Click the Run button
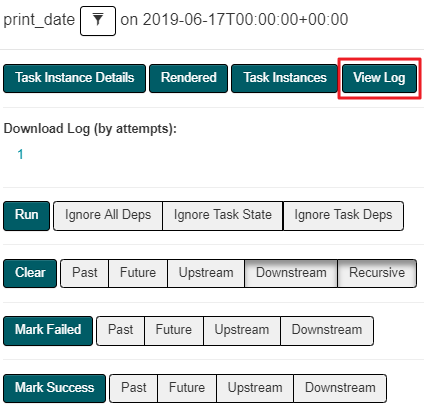424x411 pixels. point(26,216)
